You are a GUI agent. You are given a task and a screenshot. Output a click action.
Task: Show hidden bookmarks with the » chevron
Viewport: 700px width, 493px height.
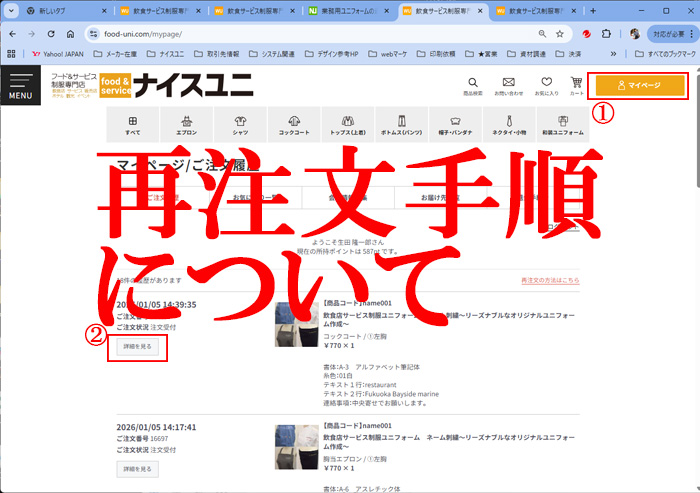point(613,54)
